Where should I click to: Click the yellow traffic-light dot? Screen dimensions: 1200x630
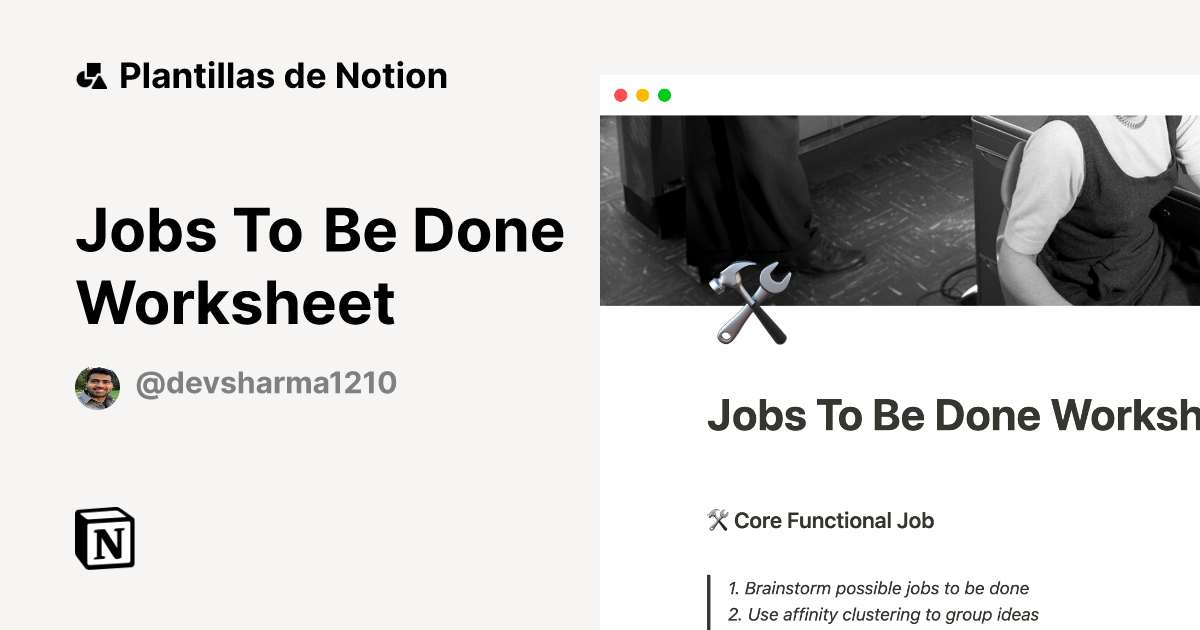click(x=642, y=94)
